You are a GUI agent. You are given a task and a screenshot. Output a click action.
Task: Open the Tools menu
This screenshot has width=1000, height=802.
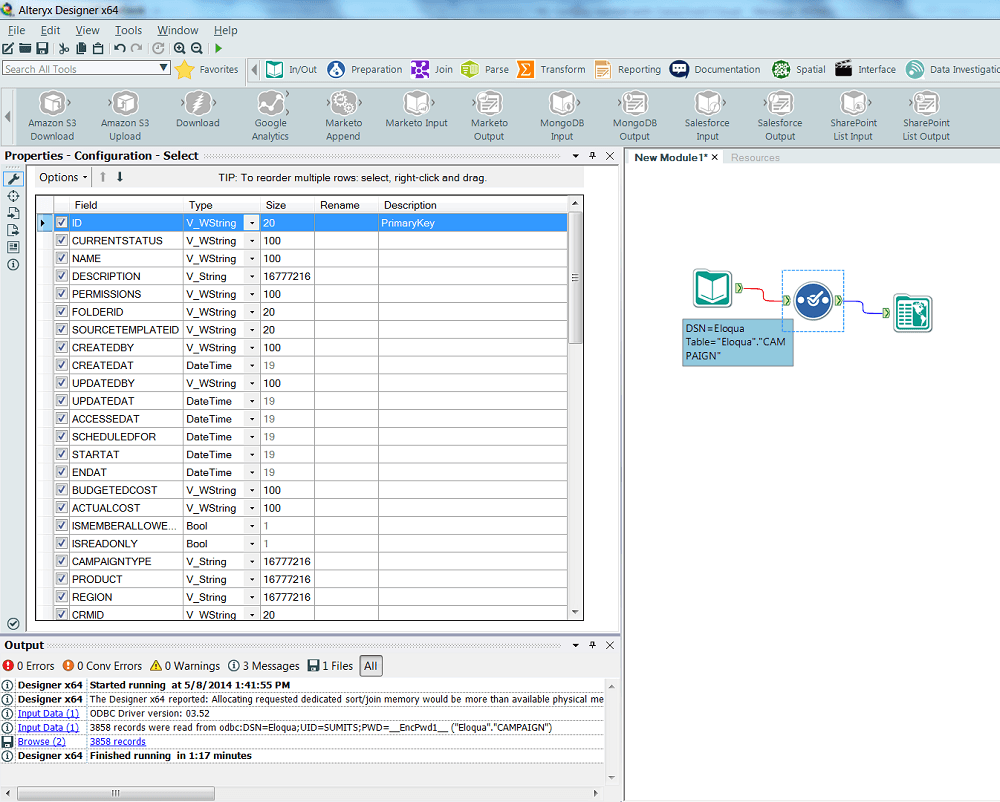click(x=128, y=30)
